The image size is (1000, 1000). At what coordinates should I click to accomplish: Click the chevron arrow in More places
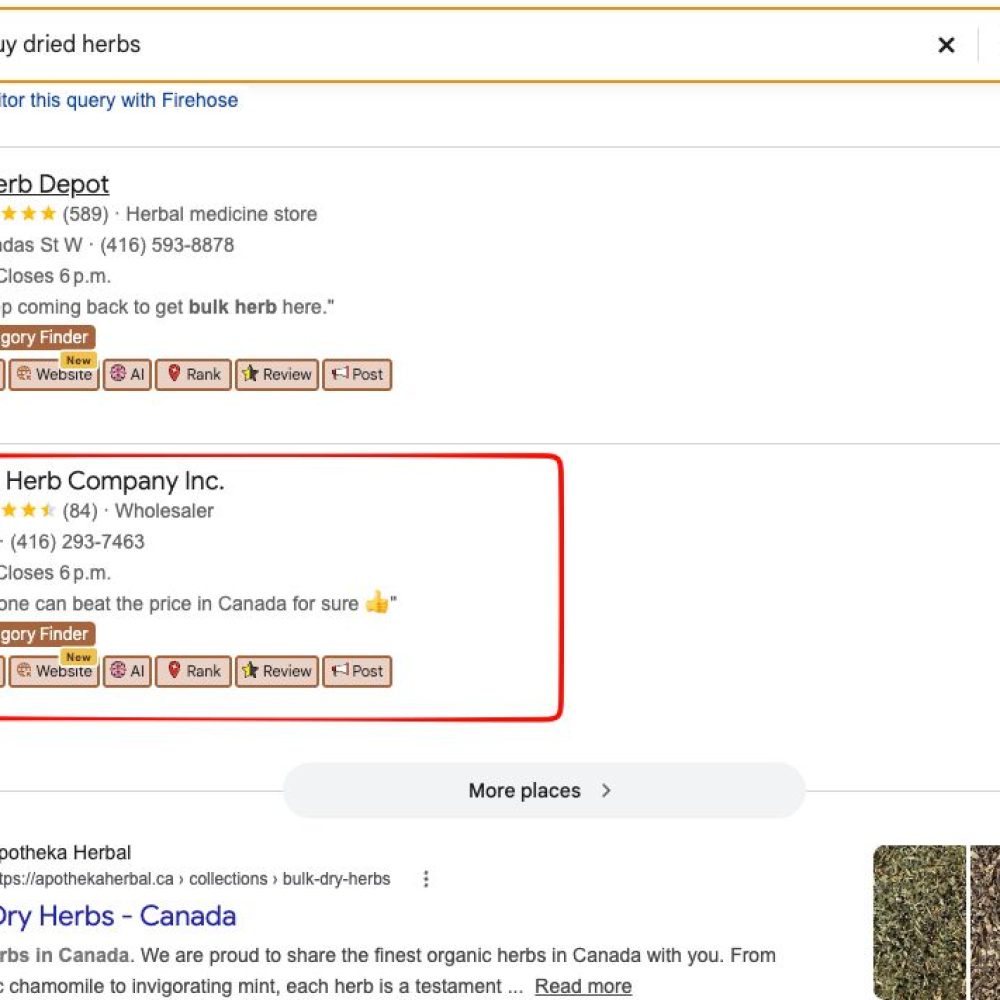[x=606, y=791]
